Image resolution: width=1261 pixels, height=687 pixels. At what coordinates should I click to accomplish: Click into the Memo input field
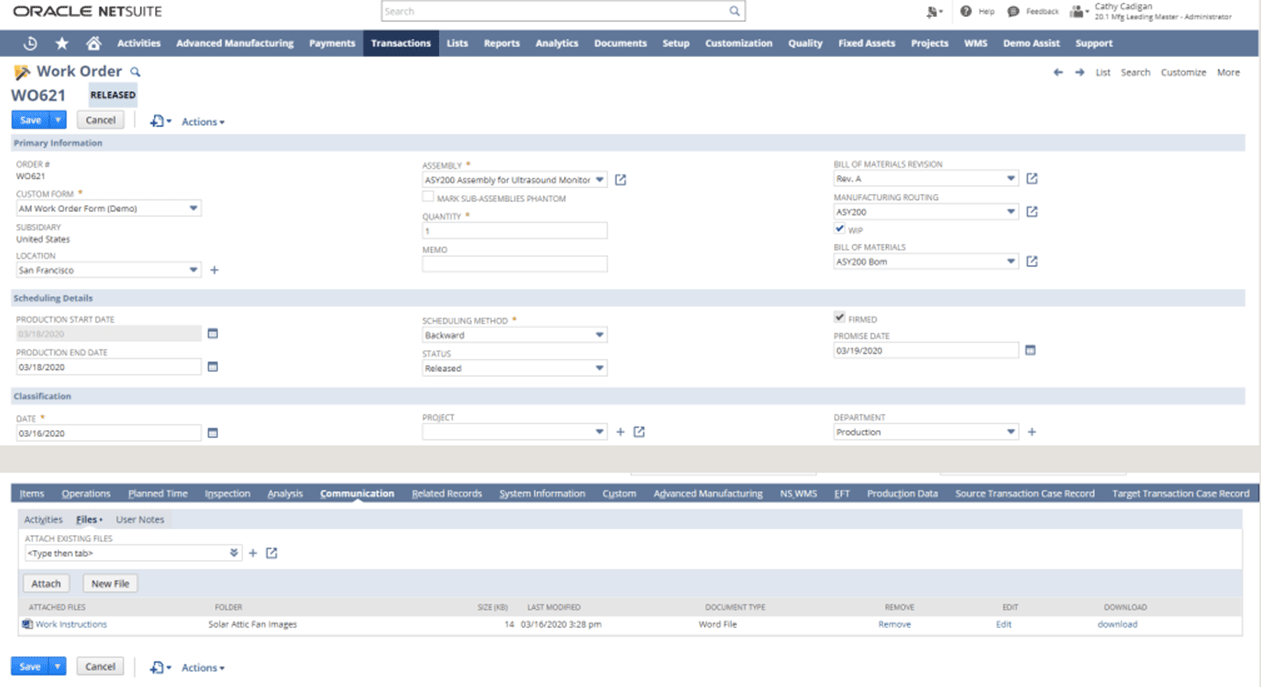tap(514, 264)
